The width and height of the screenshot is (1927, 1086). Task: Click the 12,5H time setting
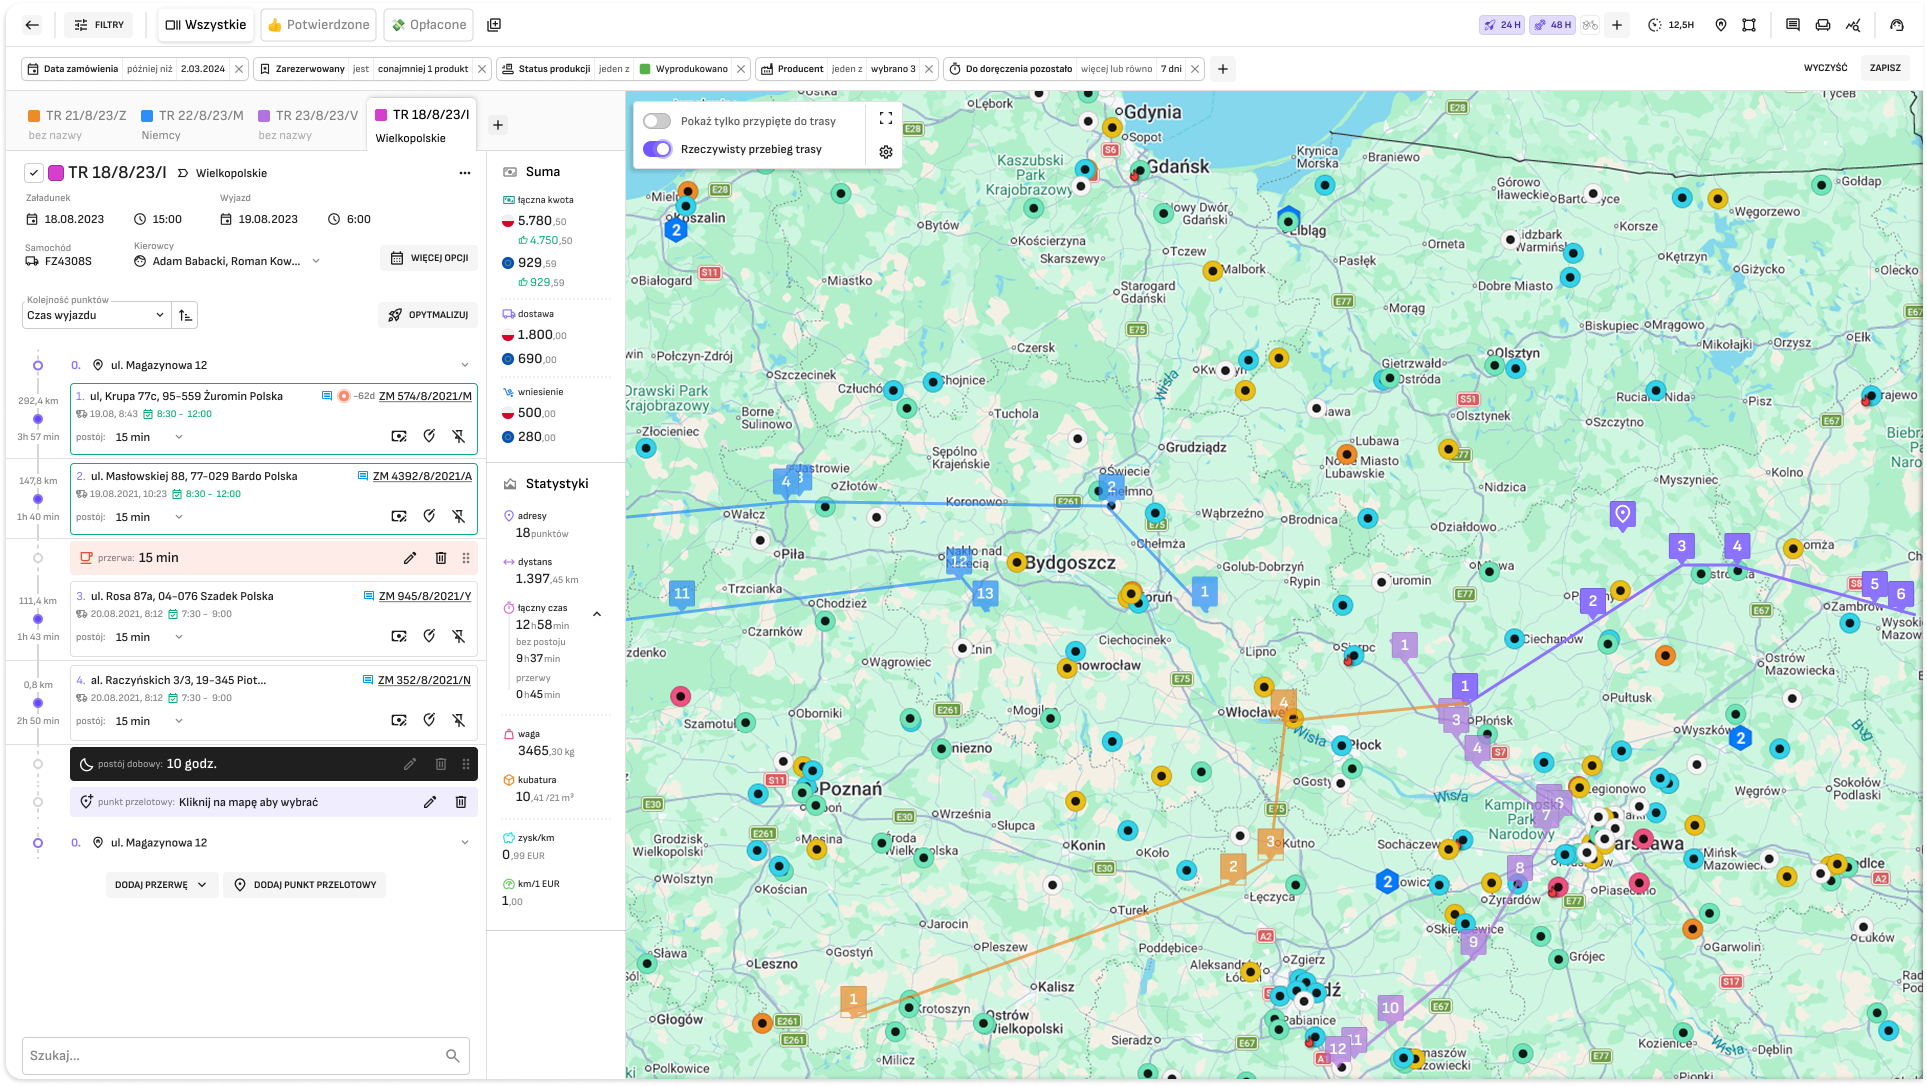click(1671, 25)
